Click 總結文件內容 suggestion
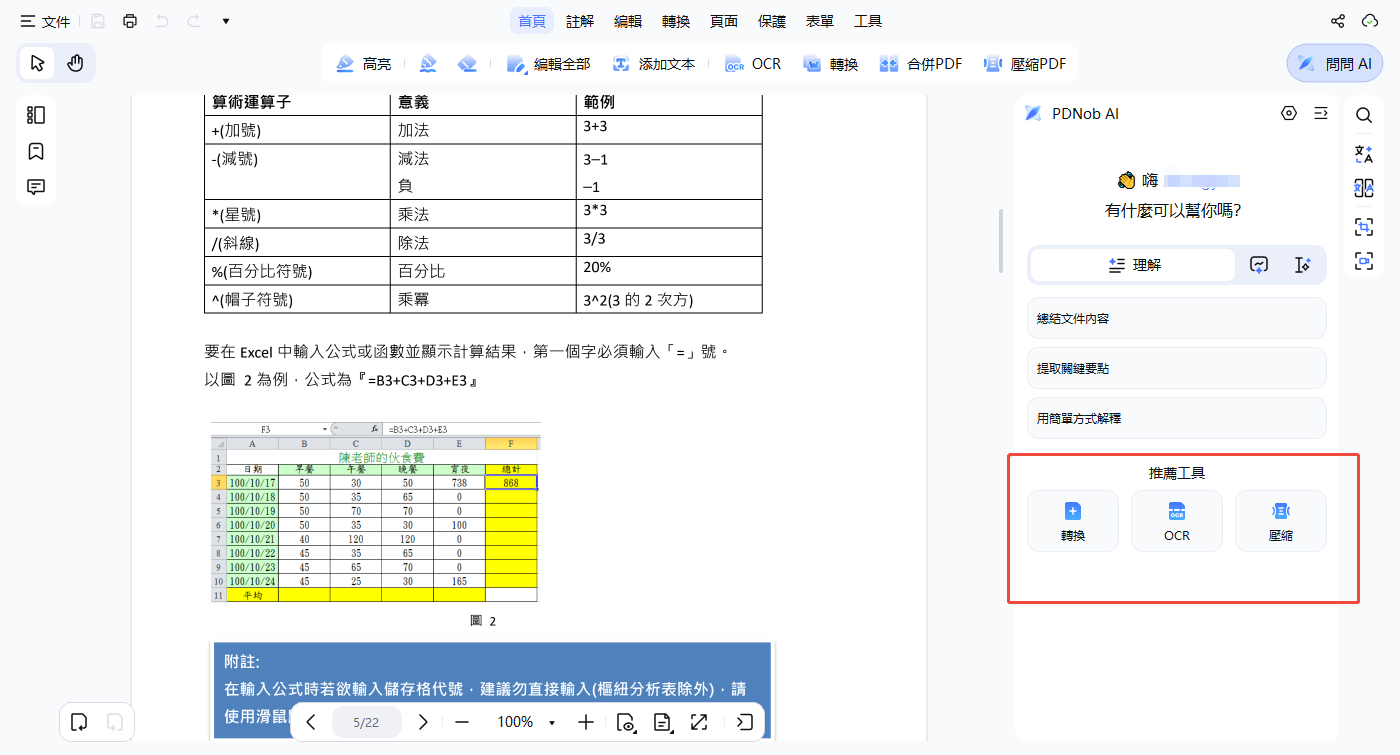 1177,319
